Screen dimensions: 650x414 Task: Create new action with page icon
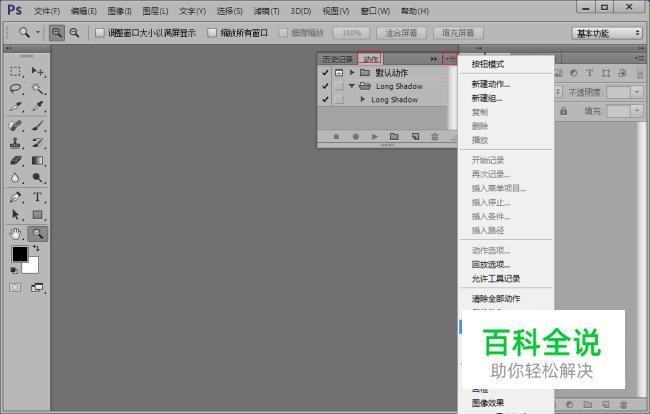click(415, 136)
